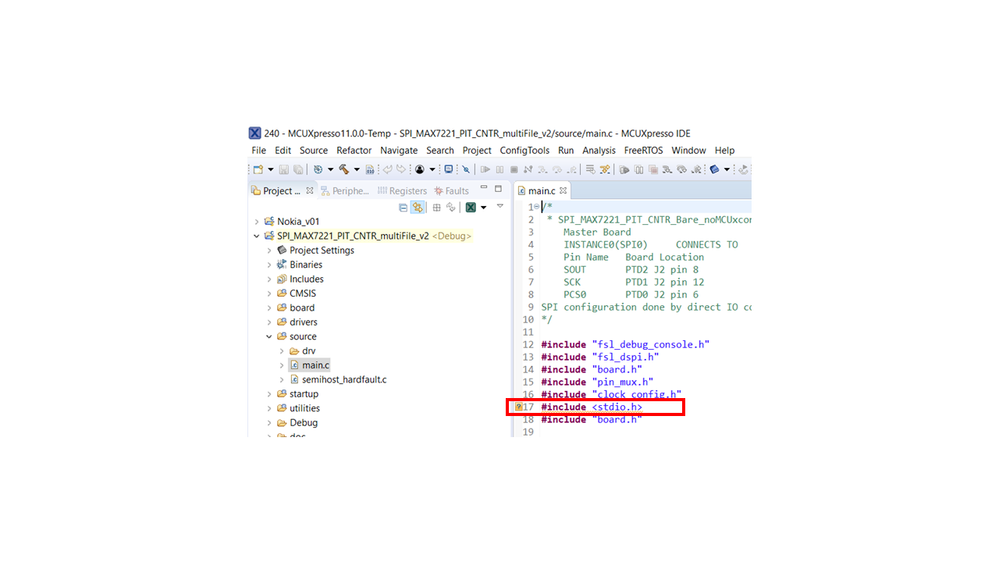Click the New wizard toolbar icon
999x562 pixels.
(258, 169)
